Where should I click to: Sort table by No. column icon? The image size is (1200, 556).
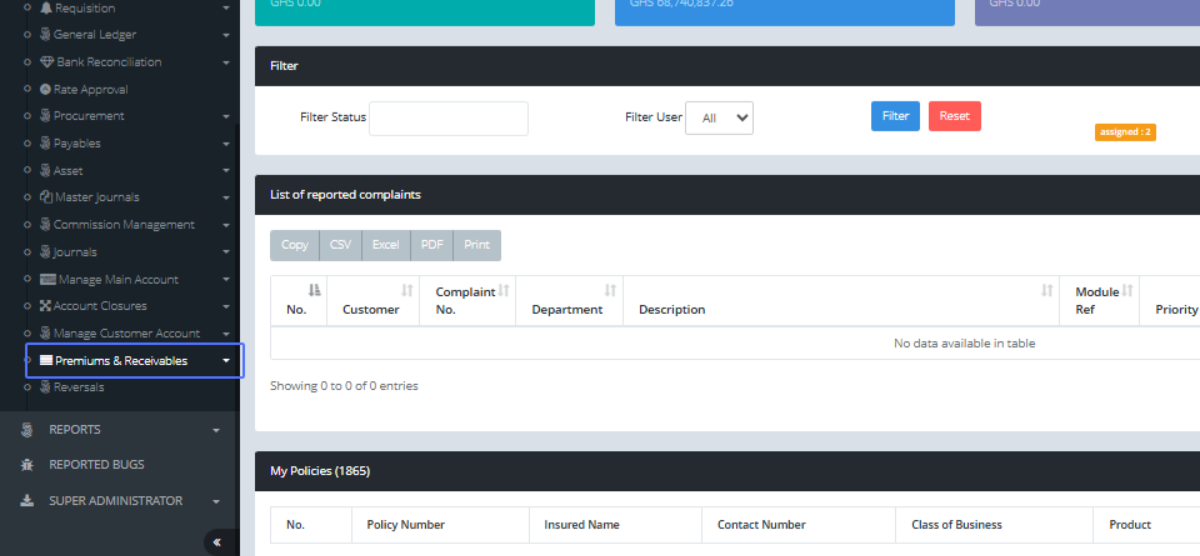pos(314,291)
